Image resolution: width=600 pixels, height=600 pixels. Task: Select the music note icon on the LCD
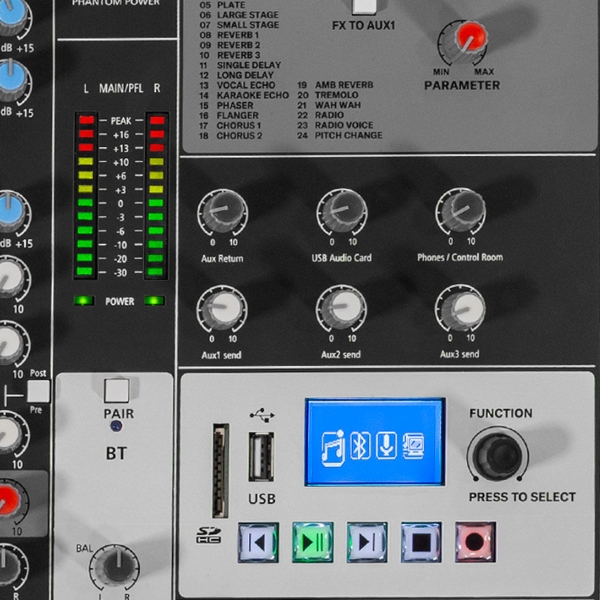(x=333, y=448)
